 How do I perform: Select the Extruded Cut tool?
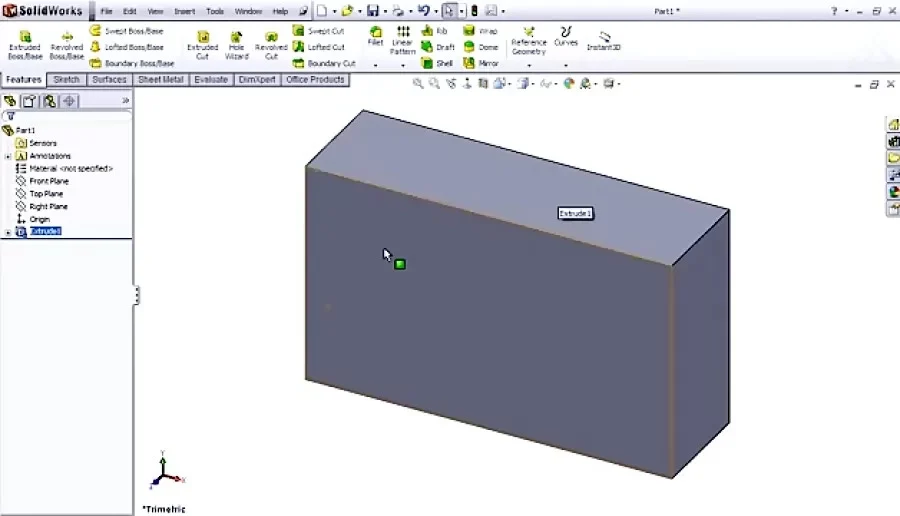coord(203,45)
